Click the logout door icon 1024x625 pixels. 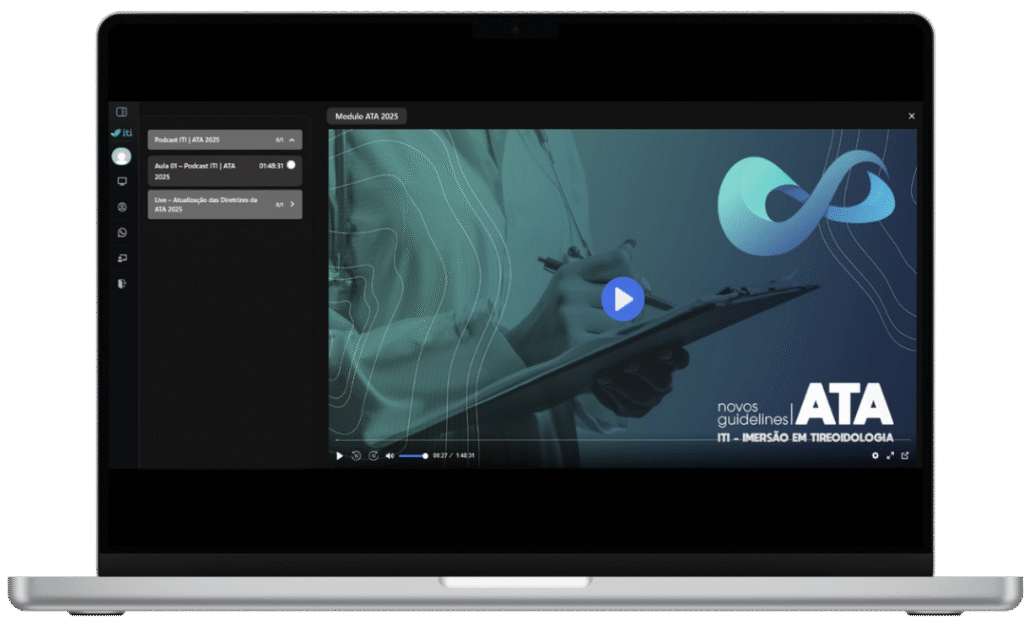tap(121, 284)
